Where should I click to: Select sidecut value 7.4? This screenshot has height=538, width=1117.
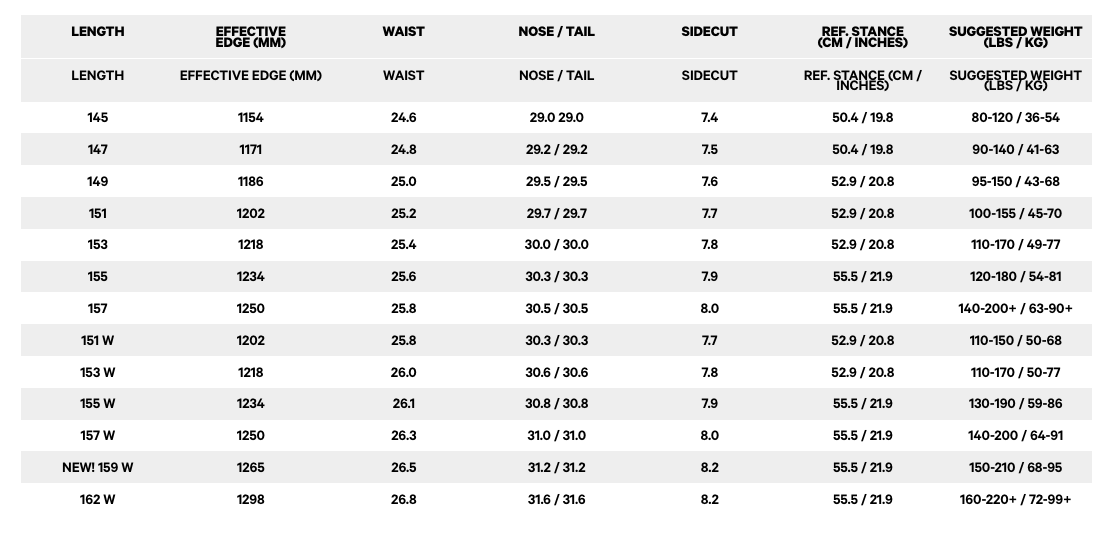click(710, 118)
